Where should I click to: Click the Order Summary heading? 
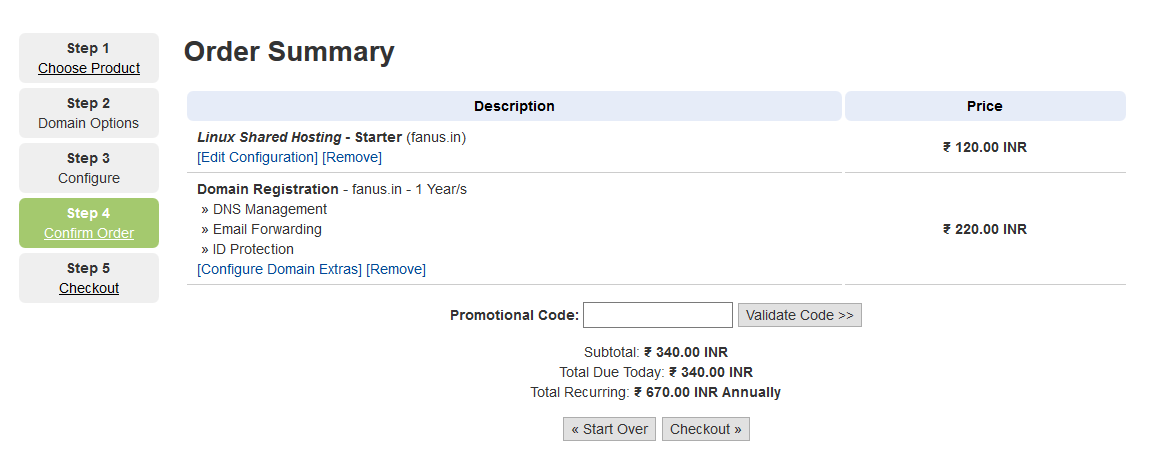tap(289, 51)
